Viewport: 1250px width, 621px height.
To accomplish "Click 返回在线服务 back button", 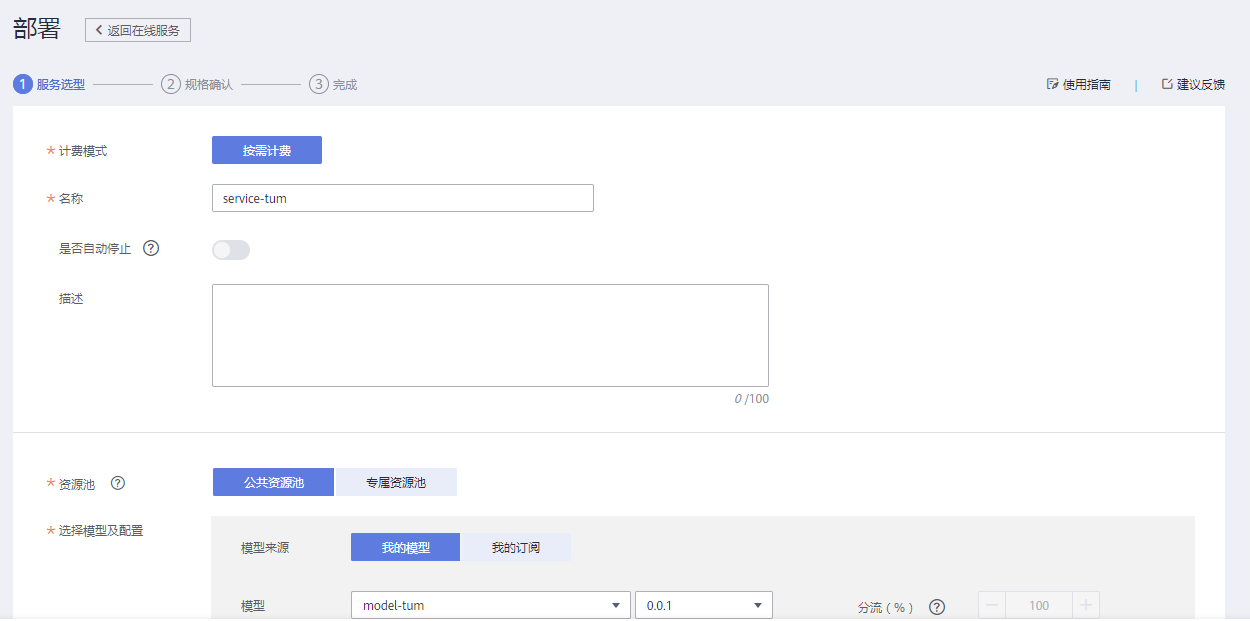I will (138, 30).
